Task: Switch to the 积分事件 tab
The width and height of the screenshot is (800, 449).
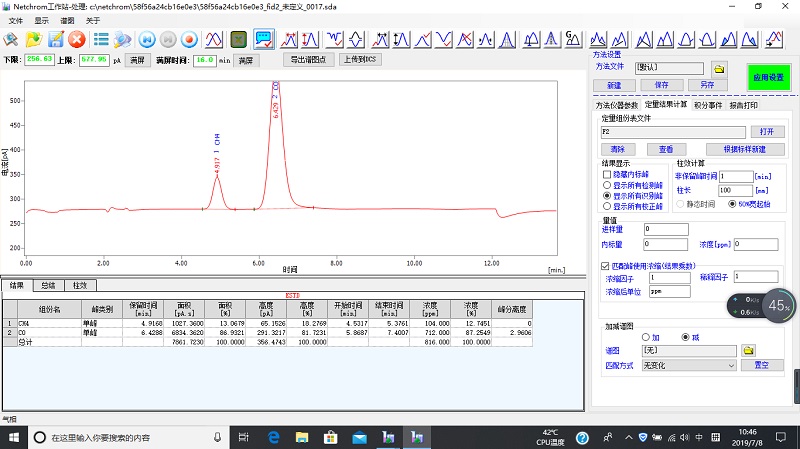Action: (x=708, y=105)
